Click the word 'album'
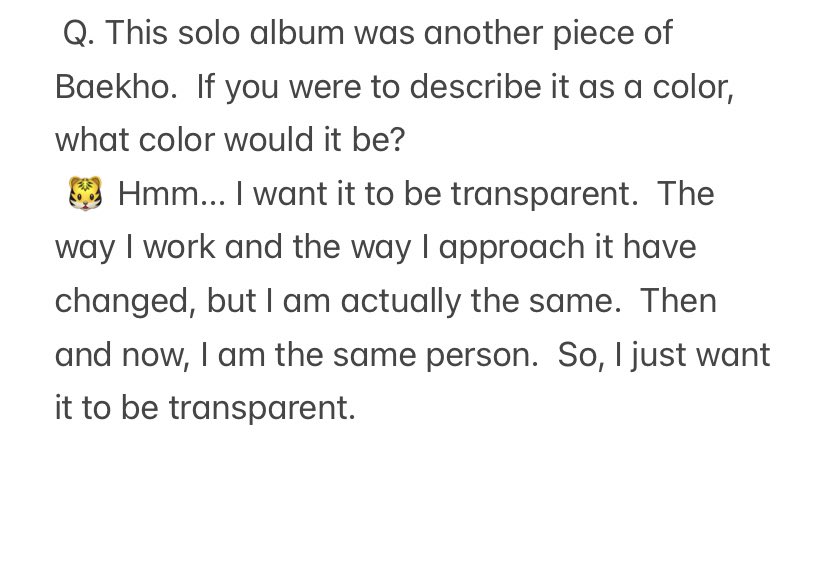Screen dimensions: 827x574 pyautogui.click(x=297, y=33)
